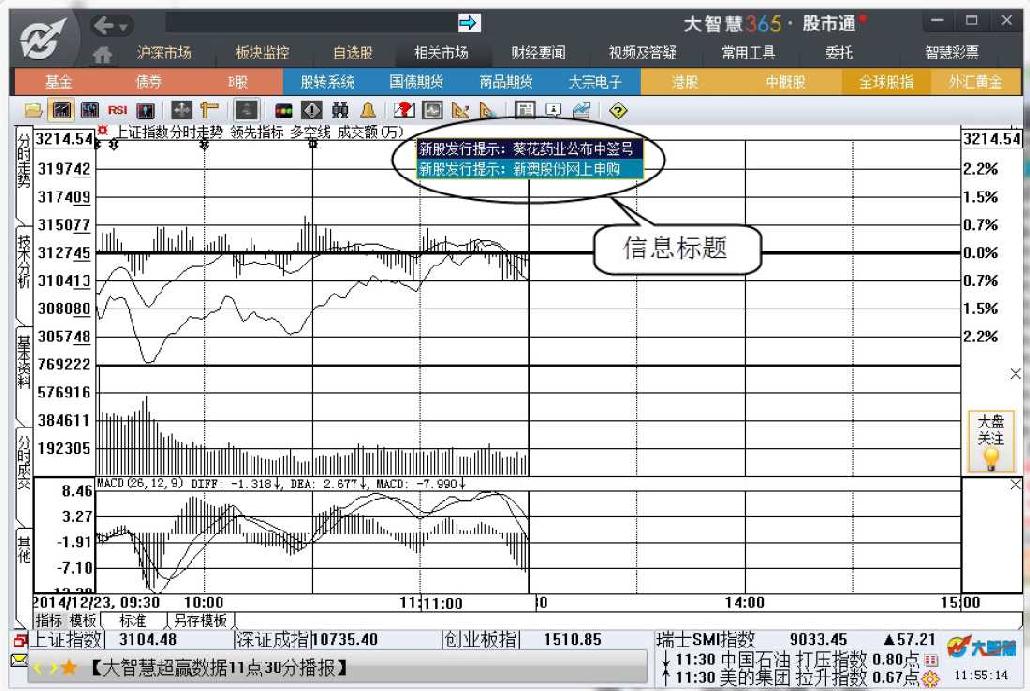Open the exclamation warning diamond icon
This screenshot has height=691, width=1030.
(312, 110)
